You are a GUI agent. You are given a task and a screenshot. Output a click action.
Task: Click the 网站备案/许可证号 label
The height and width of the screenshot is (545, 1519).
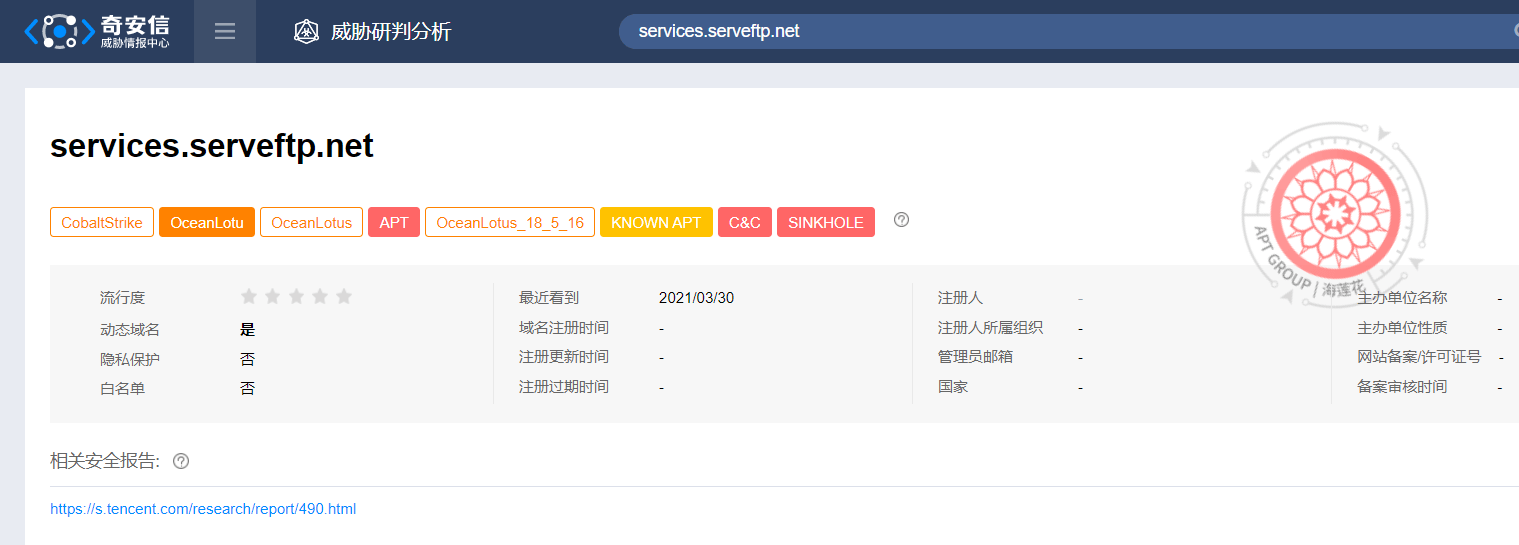(x=1419, y=357)
